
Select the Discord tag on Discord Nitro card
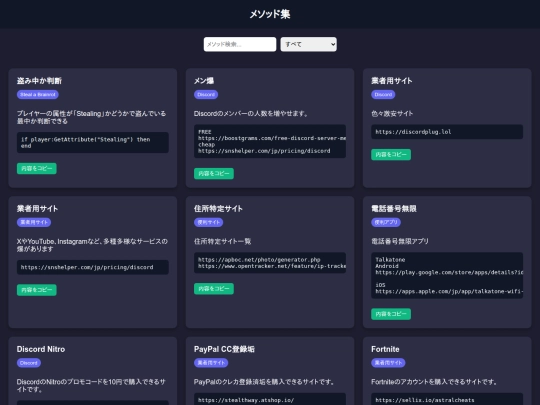coord(29,363)
